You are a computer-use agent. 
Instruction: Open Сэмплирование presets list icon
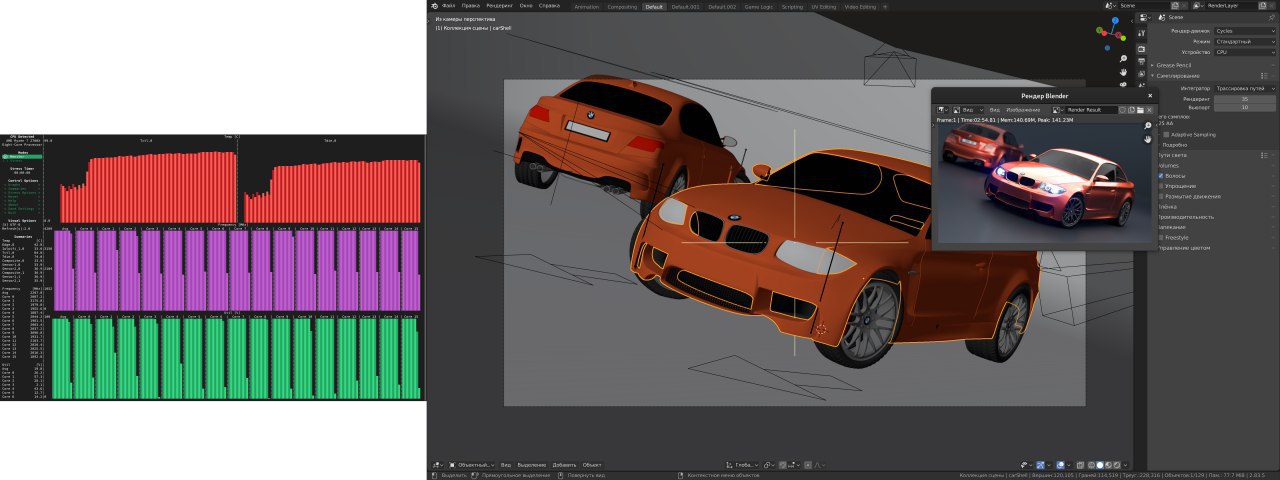point(1264,76)
